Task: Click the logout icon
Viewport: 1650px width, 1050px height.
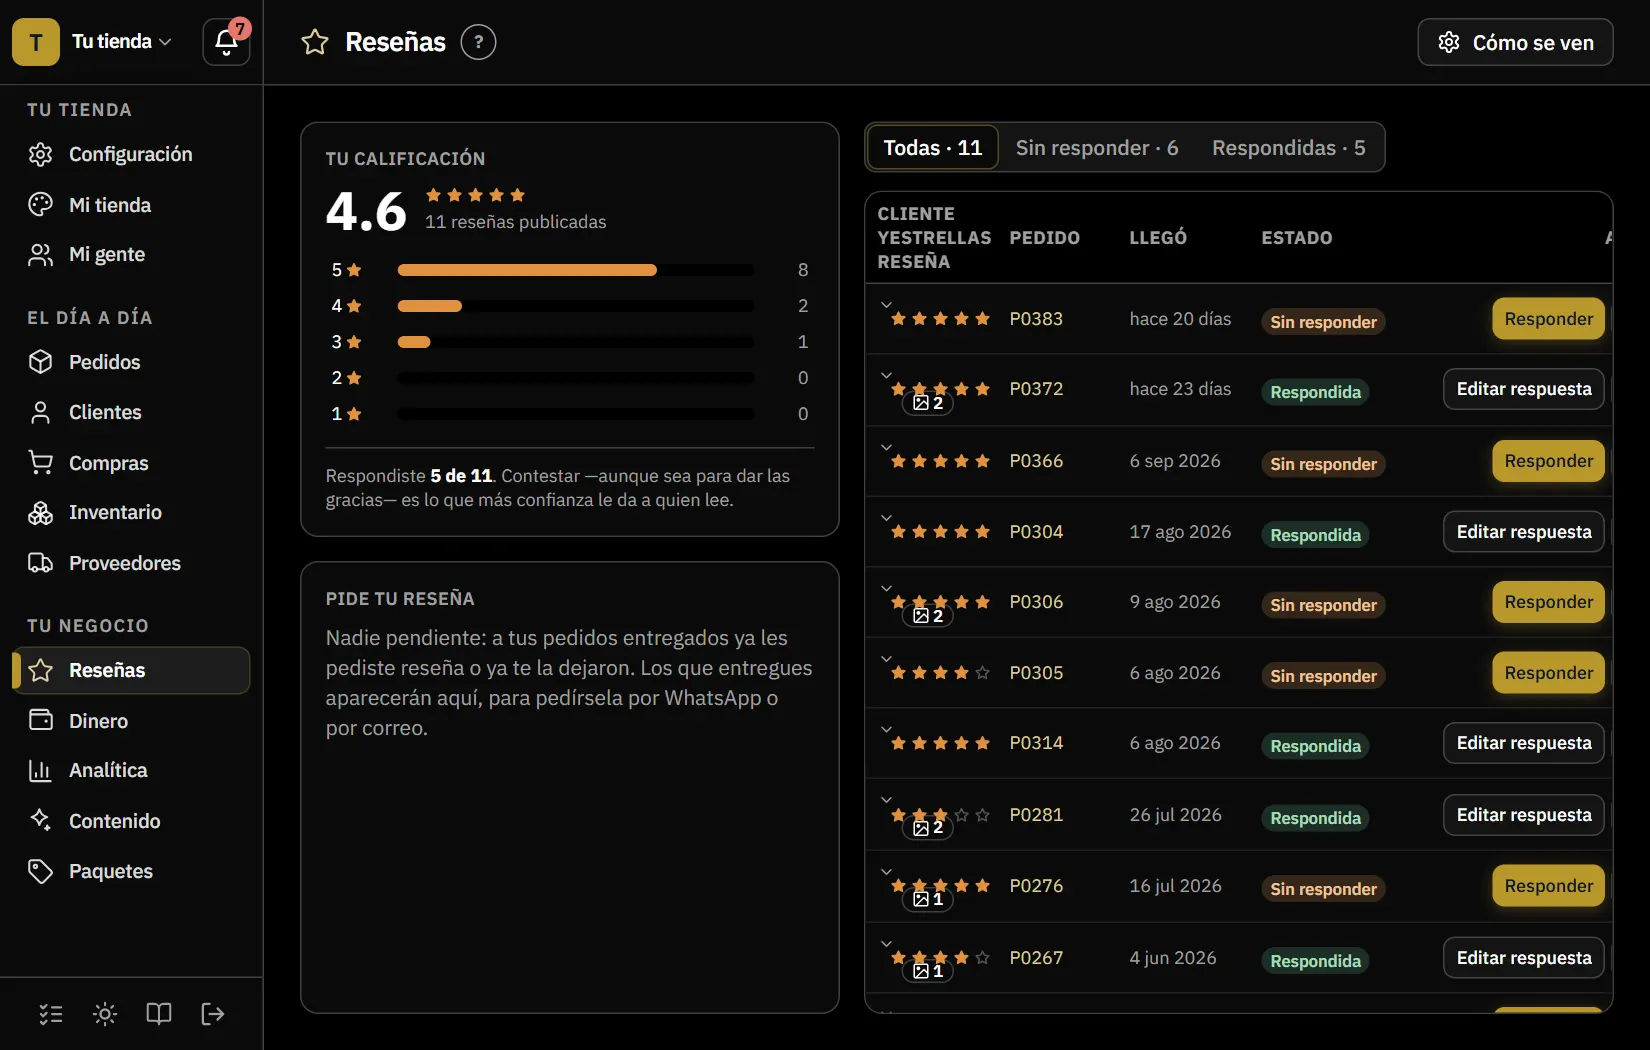Action: (x=213, y=1014)
